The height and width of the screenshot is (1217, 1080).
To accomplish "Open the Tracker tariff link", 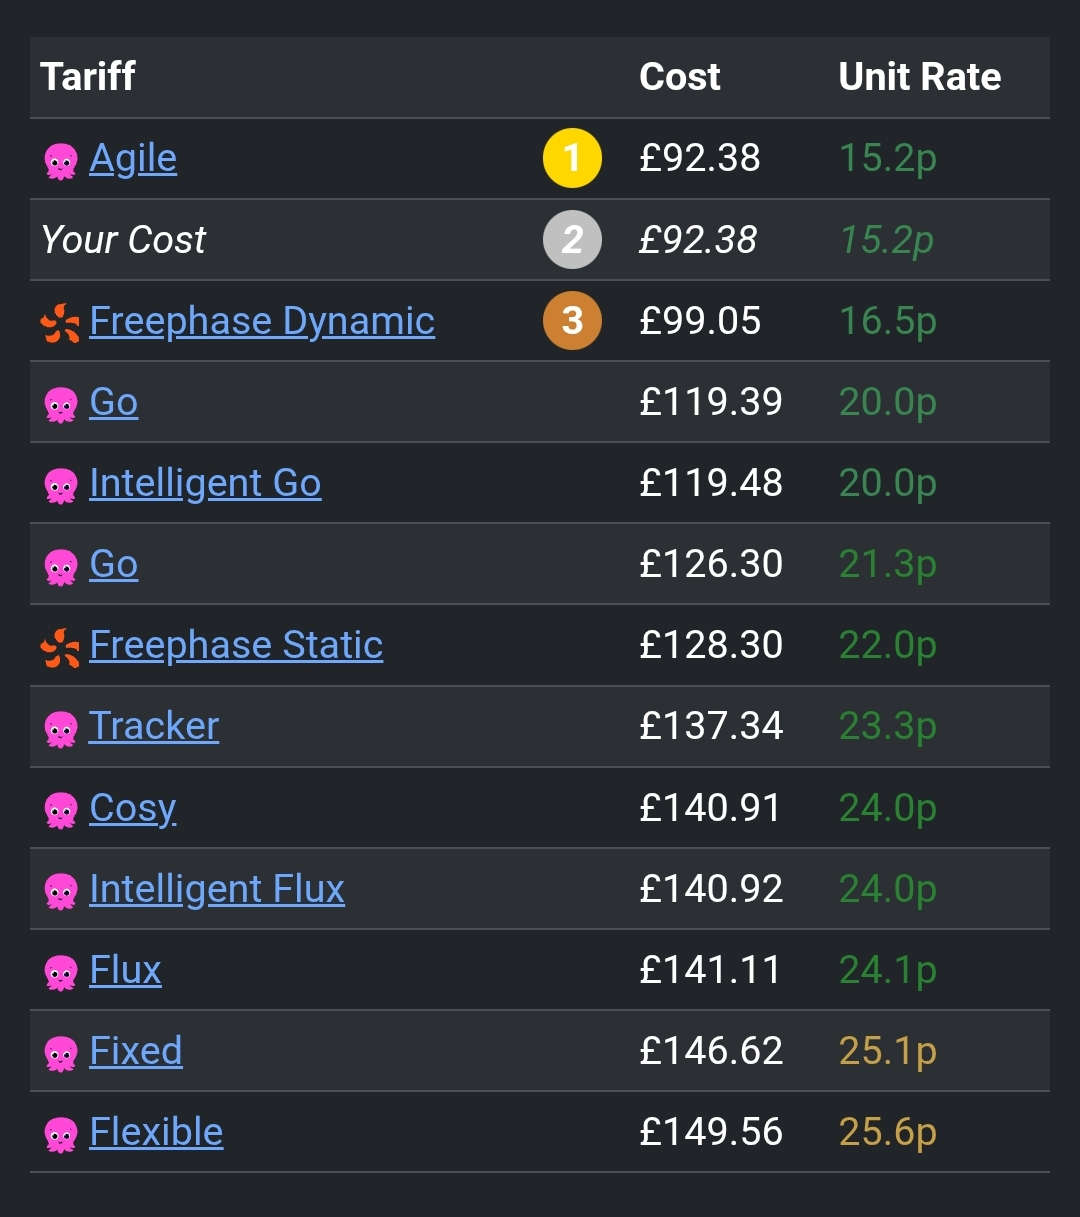I will tap(154, 726).
